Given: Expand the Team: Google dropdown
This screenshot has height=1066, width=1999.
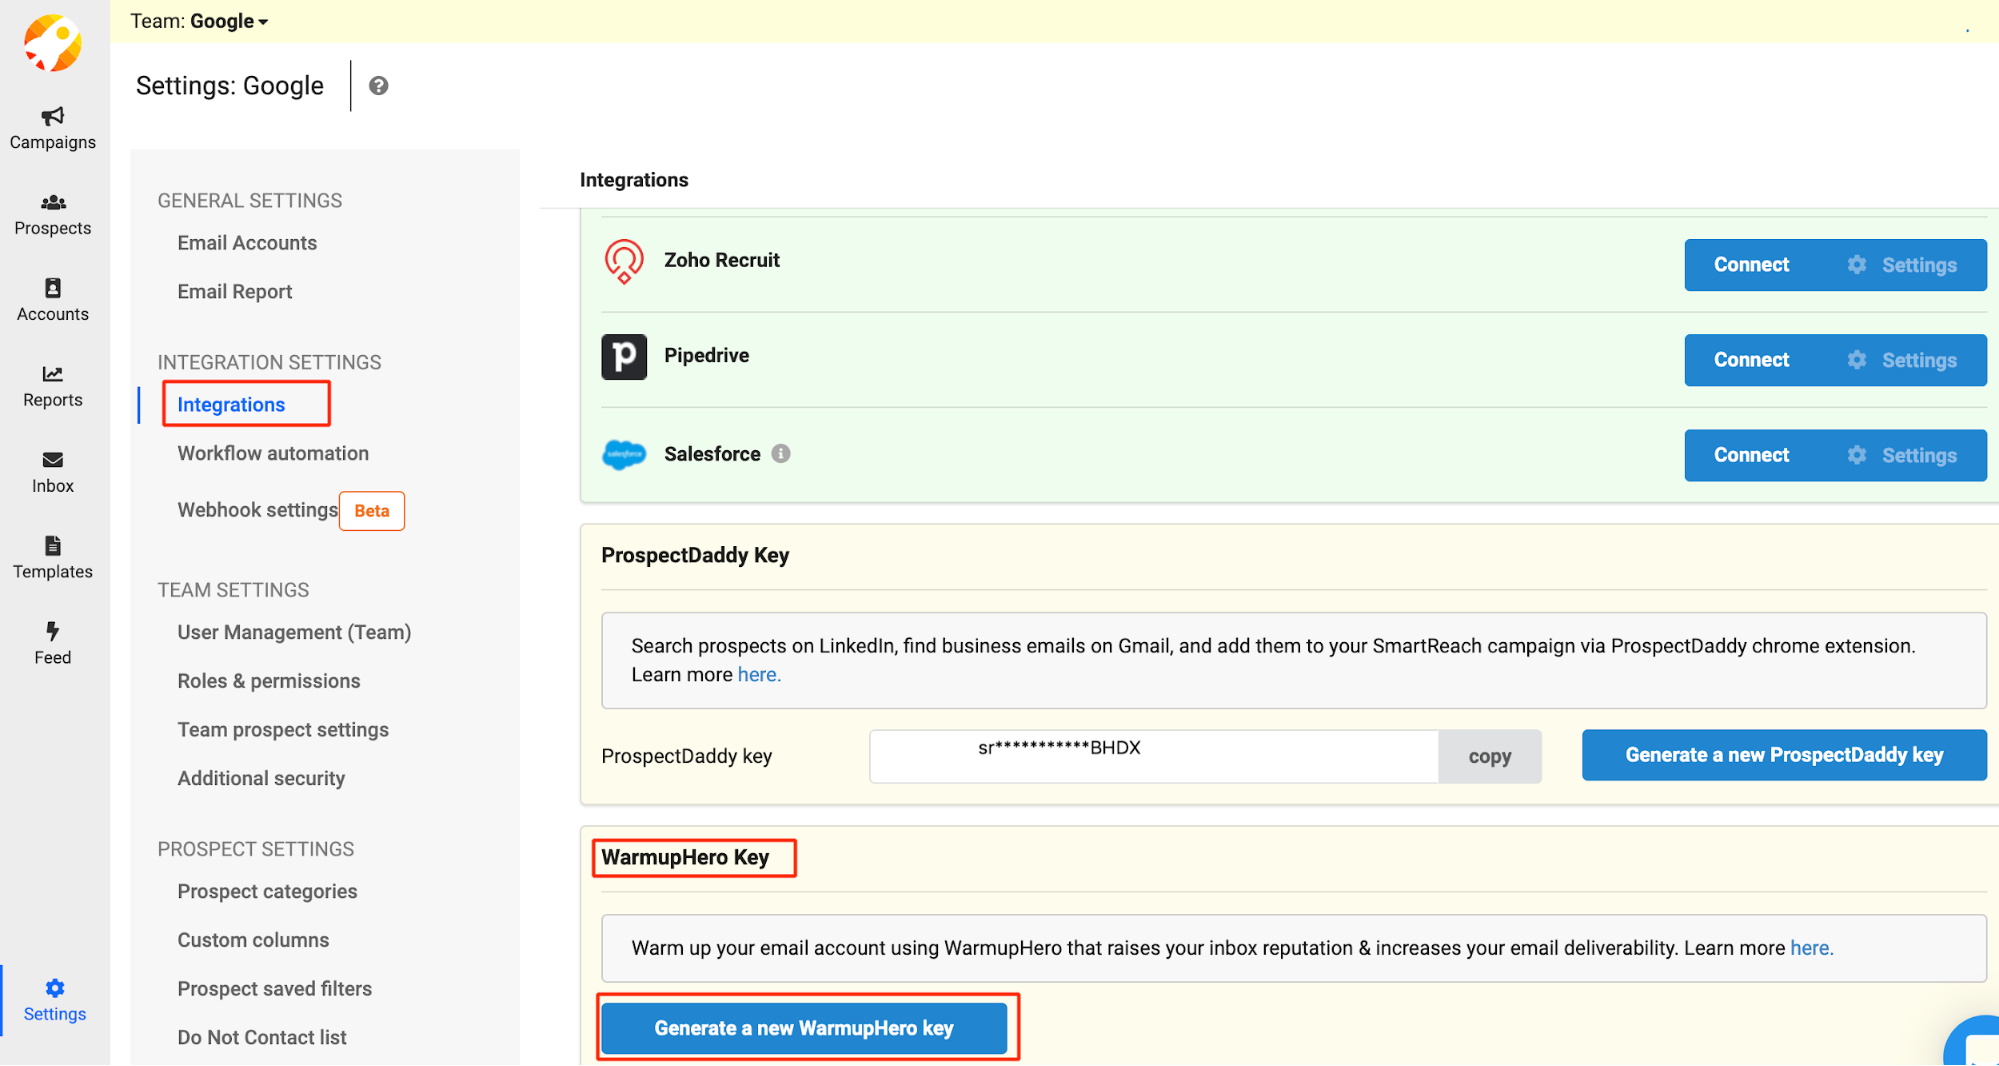Looking at the screenshot, I should [x=199, y=21].
